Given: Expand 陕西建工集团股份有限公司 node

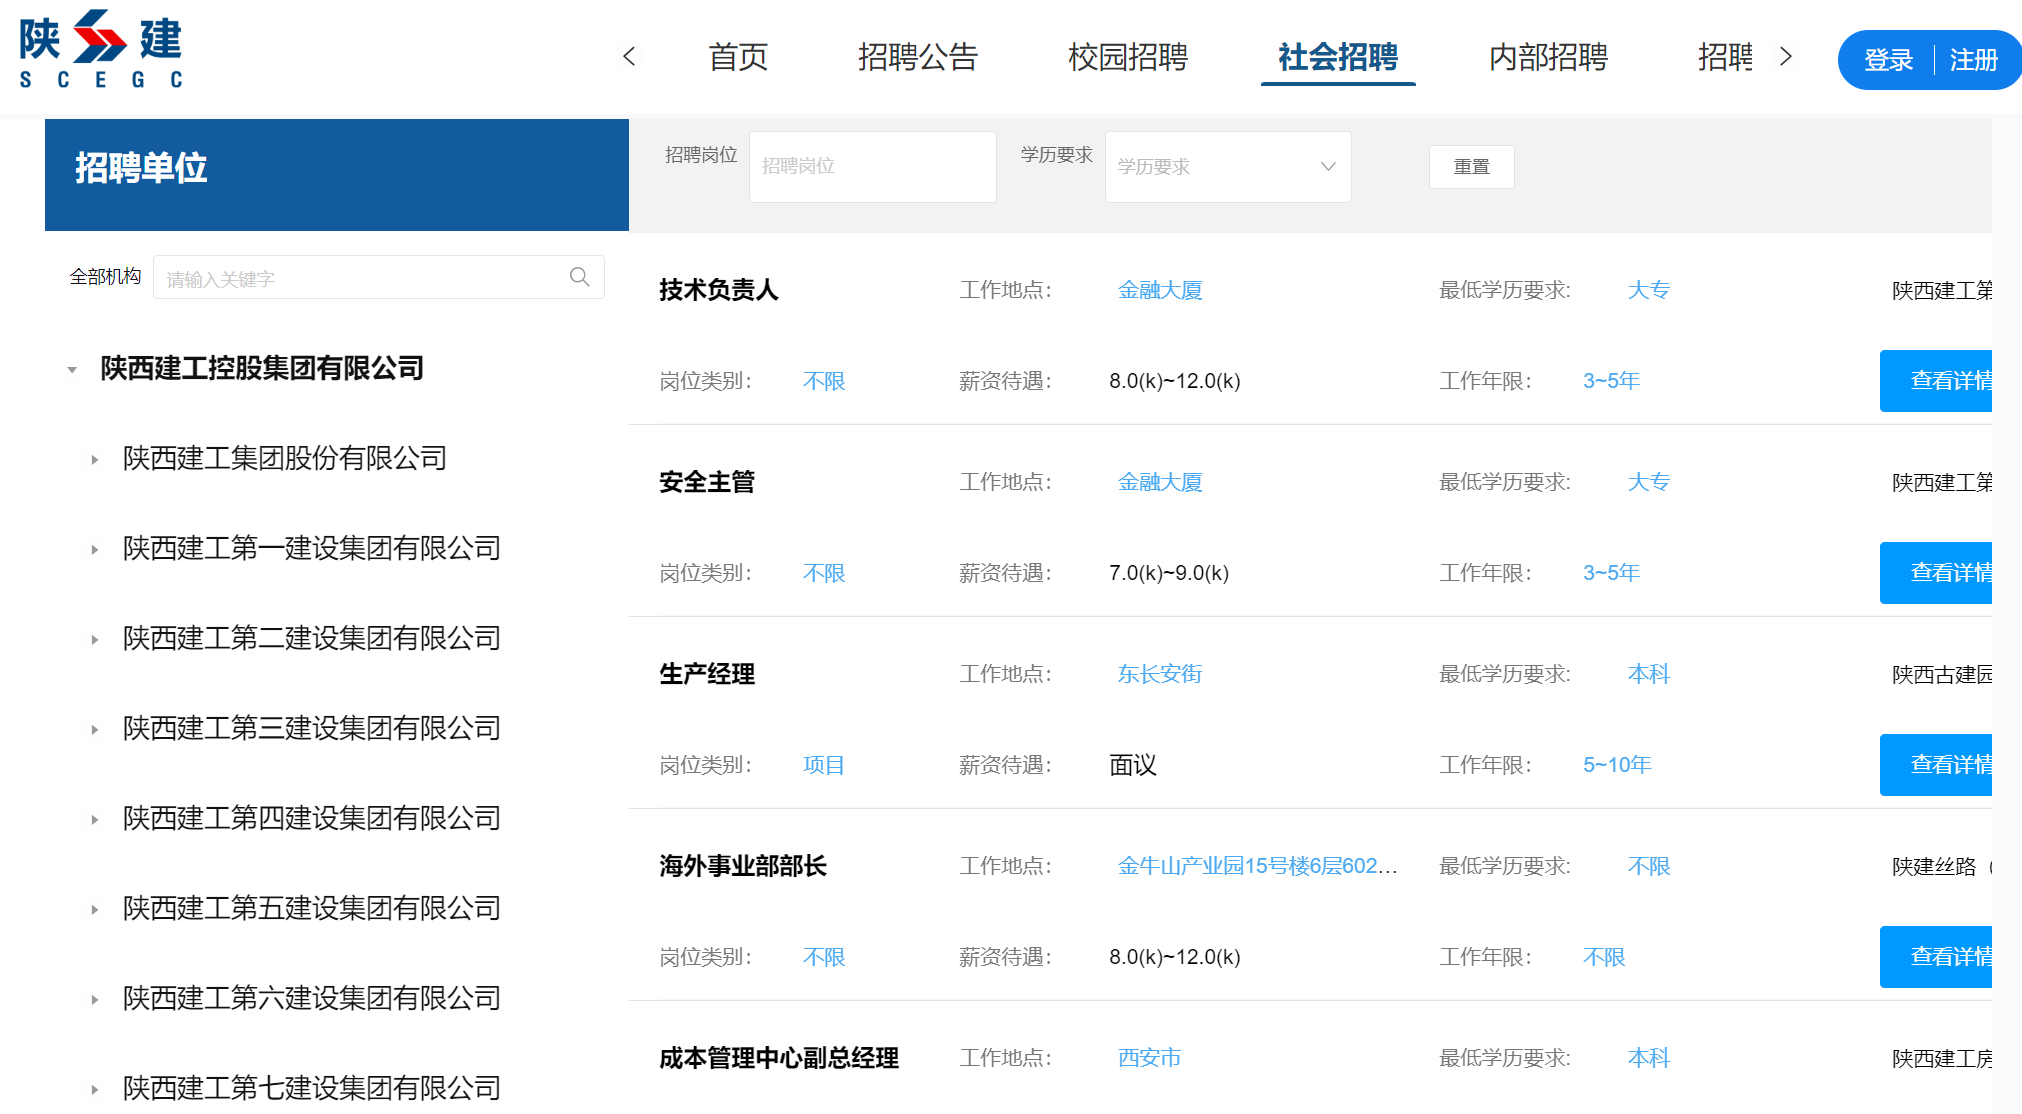Looking at the screenshot, I should 94,460.
